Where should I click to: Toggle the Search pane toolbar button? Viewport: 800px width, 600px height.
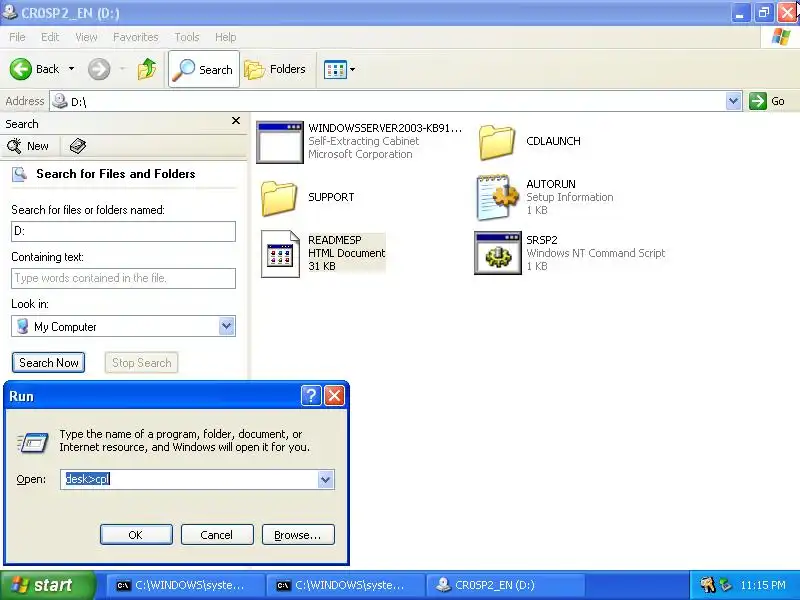[x=204, y=69]
